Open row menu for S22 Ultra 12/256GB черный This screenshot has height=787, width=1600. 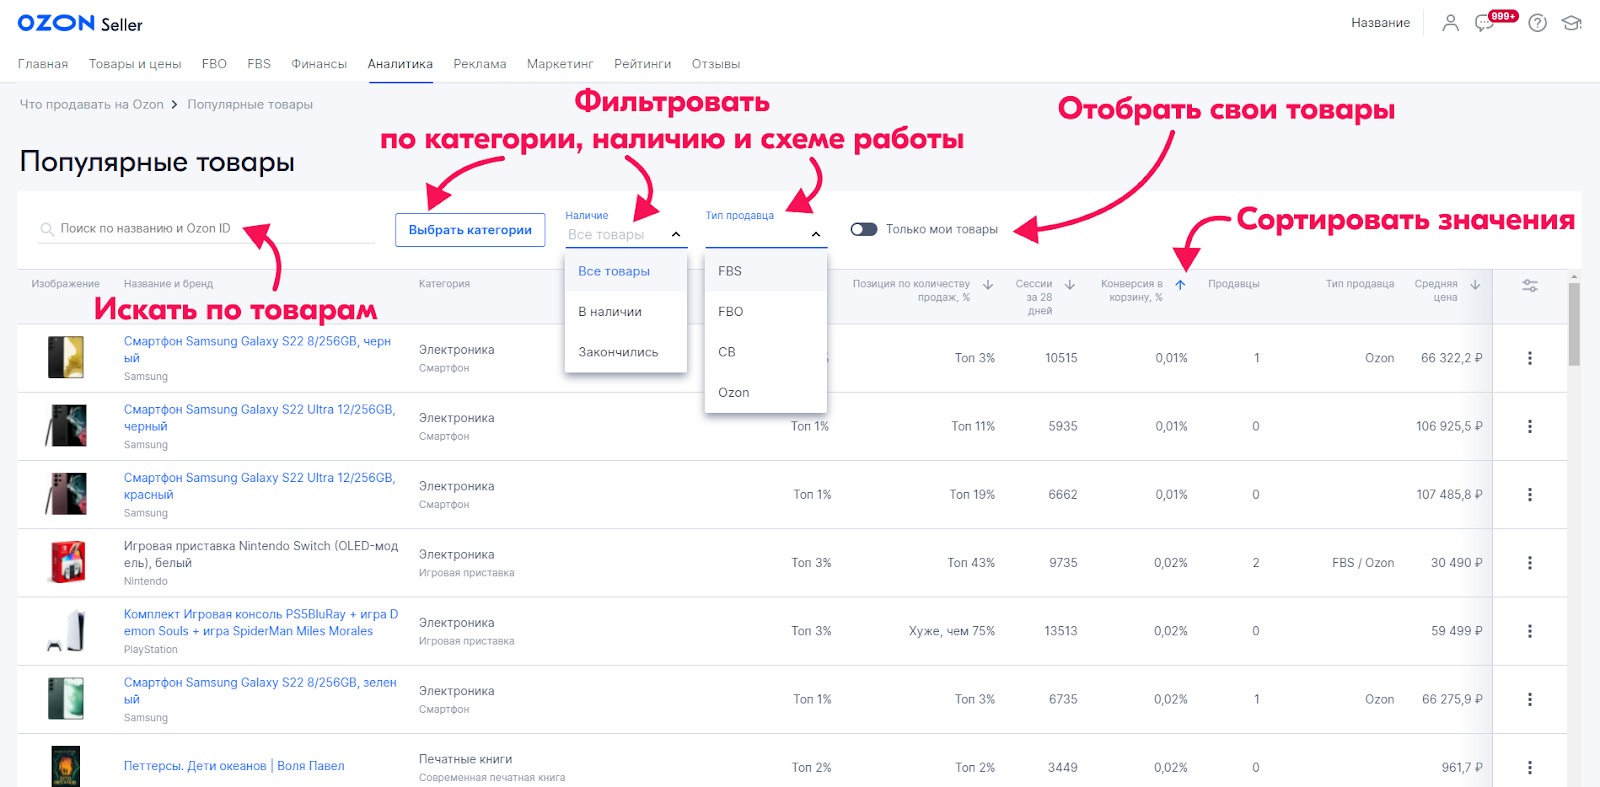point(1529,426)
